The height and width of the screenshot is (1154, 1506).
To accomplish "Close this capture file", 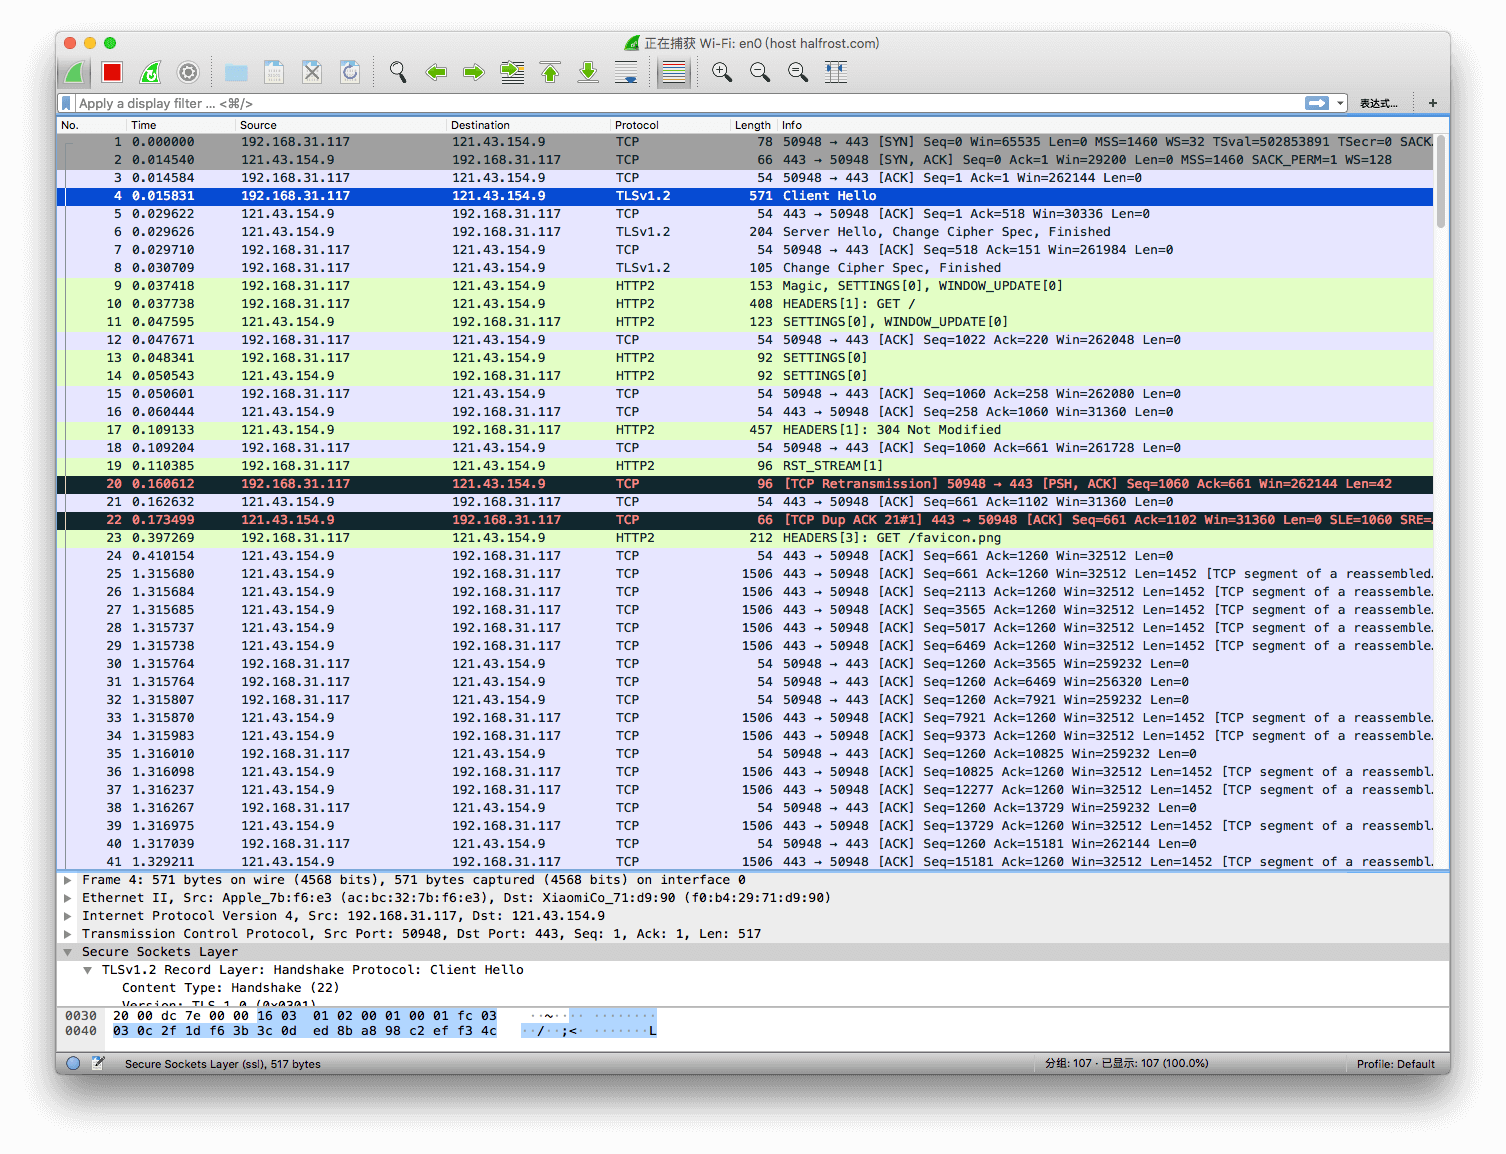I will point(312,72).
